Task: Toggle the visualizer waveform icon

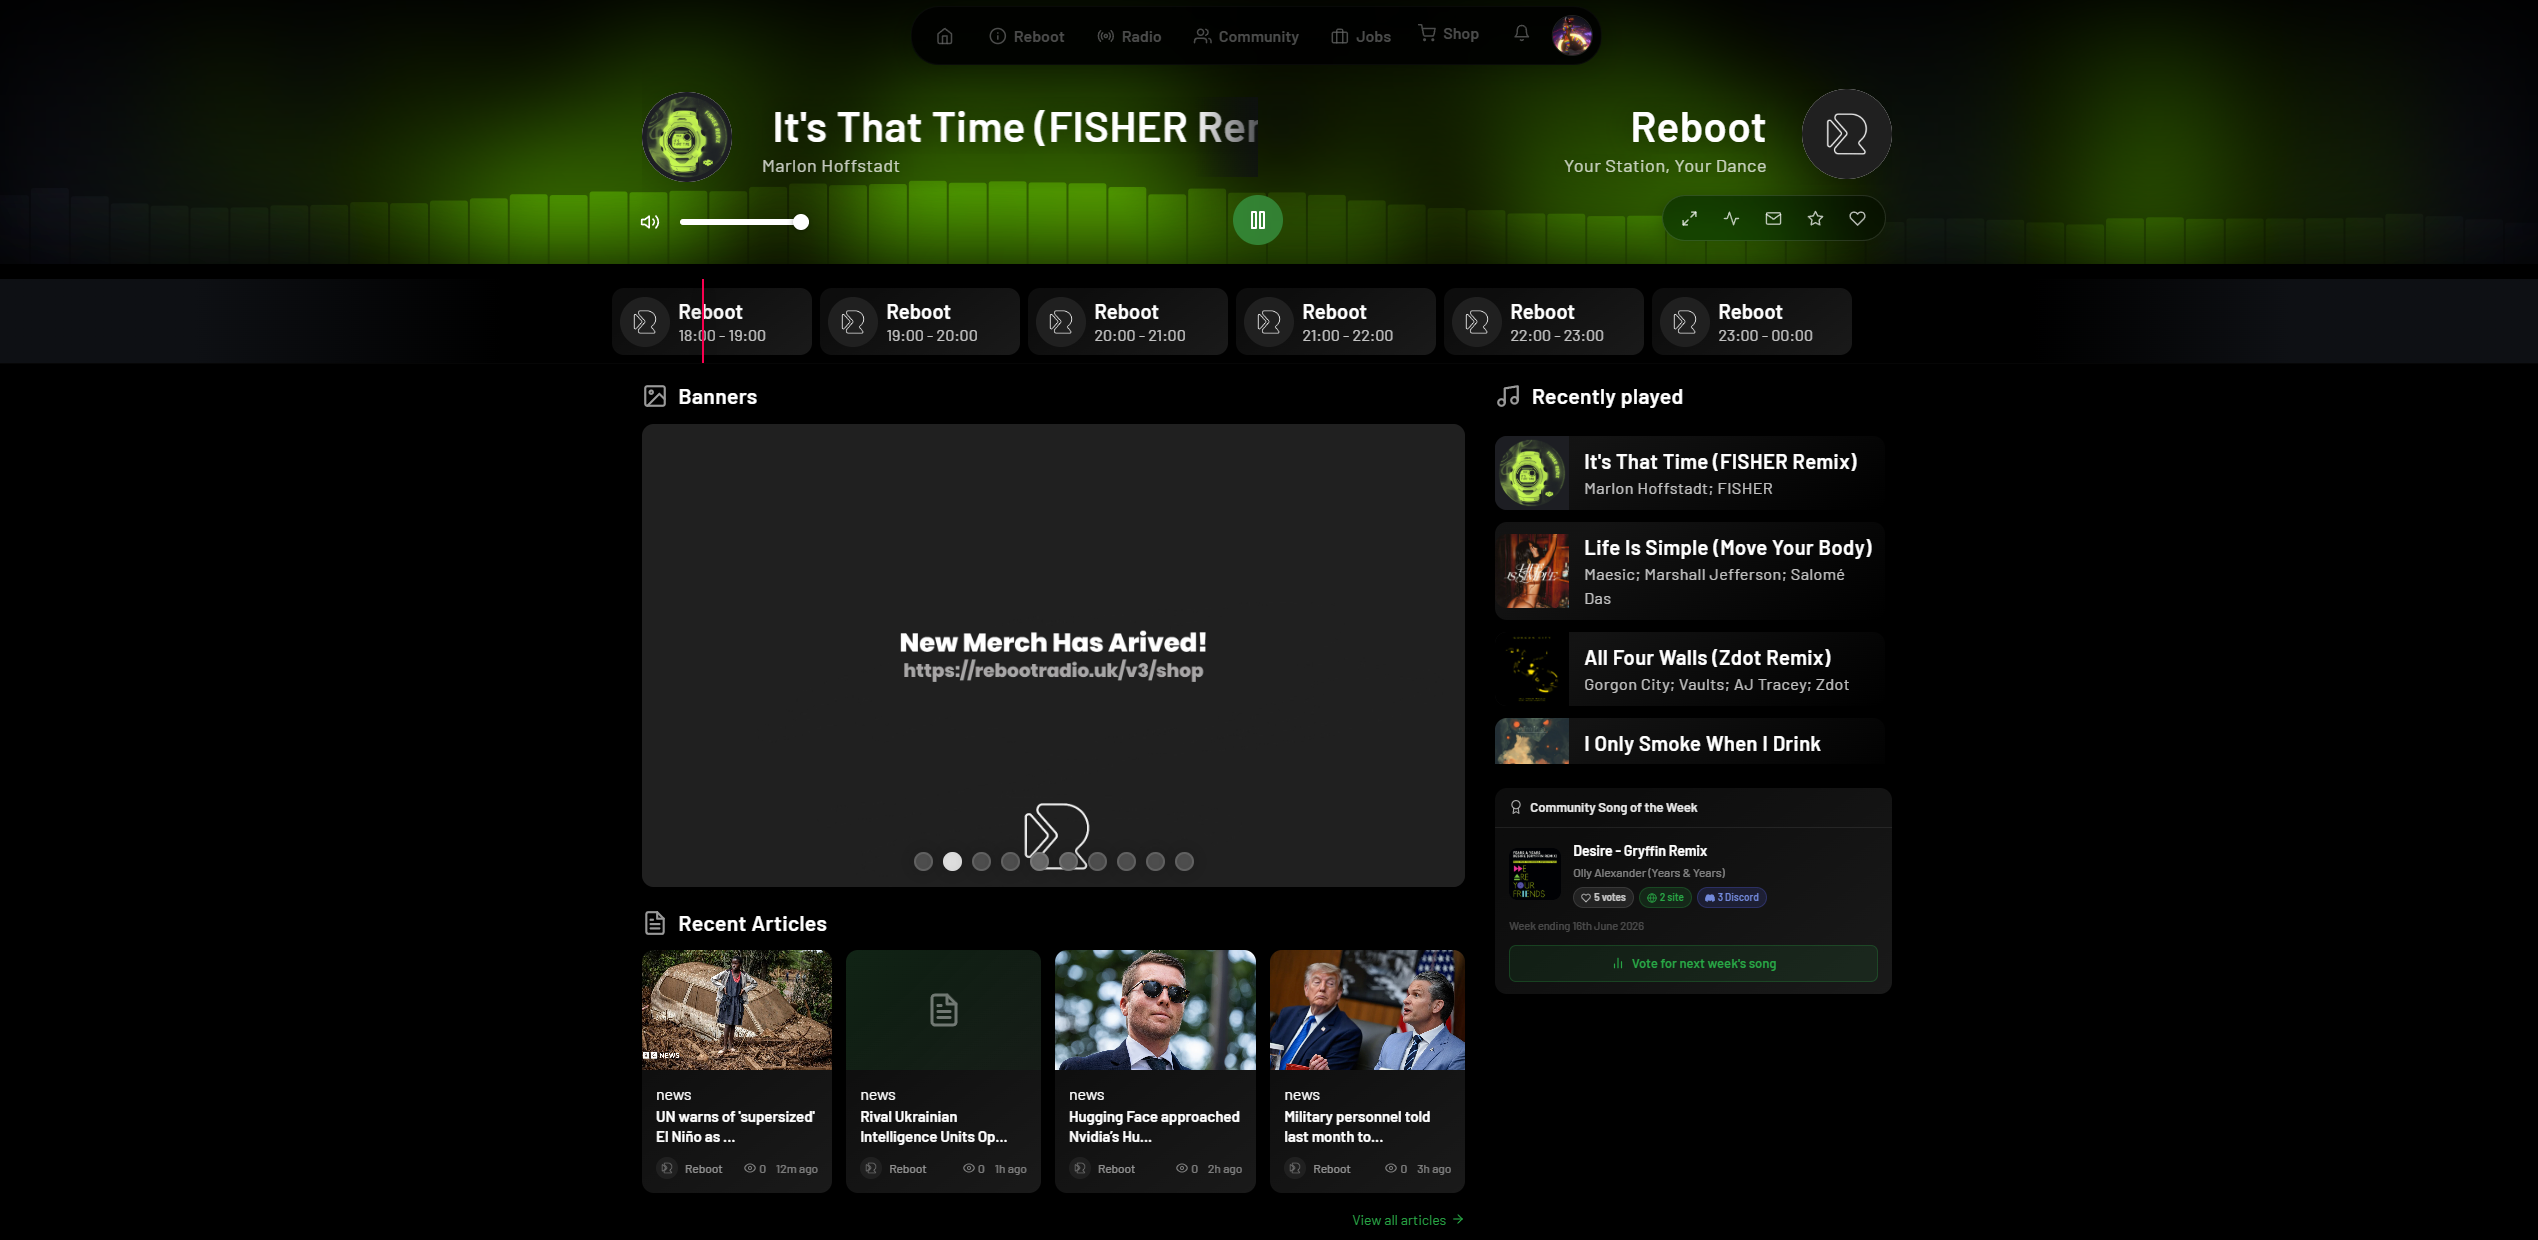Action: 1731,218
